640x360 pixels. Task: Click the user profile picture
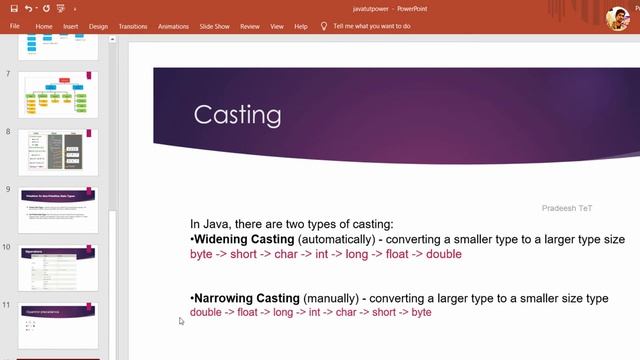618,18
